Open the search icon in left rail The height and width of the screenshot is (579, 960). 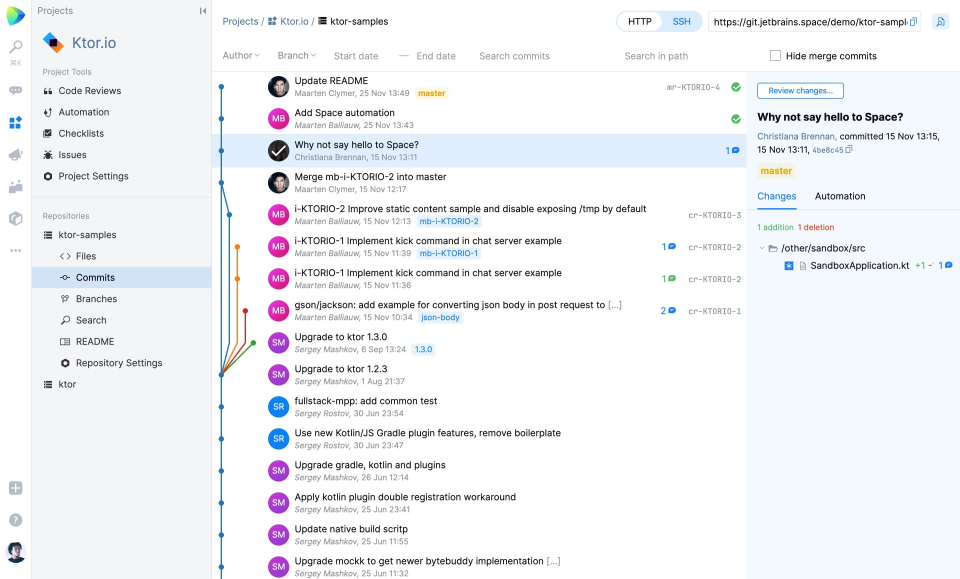pyautogui.click(x=16, y=47)
